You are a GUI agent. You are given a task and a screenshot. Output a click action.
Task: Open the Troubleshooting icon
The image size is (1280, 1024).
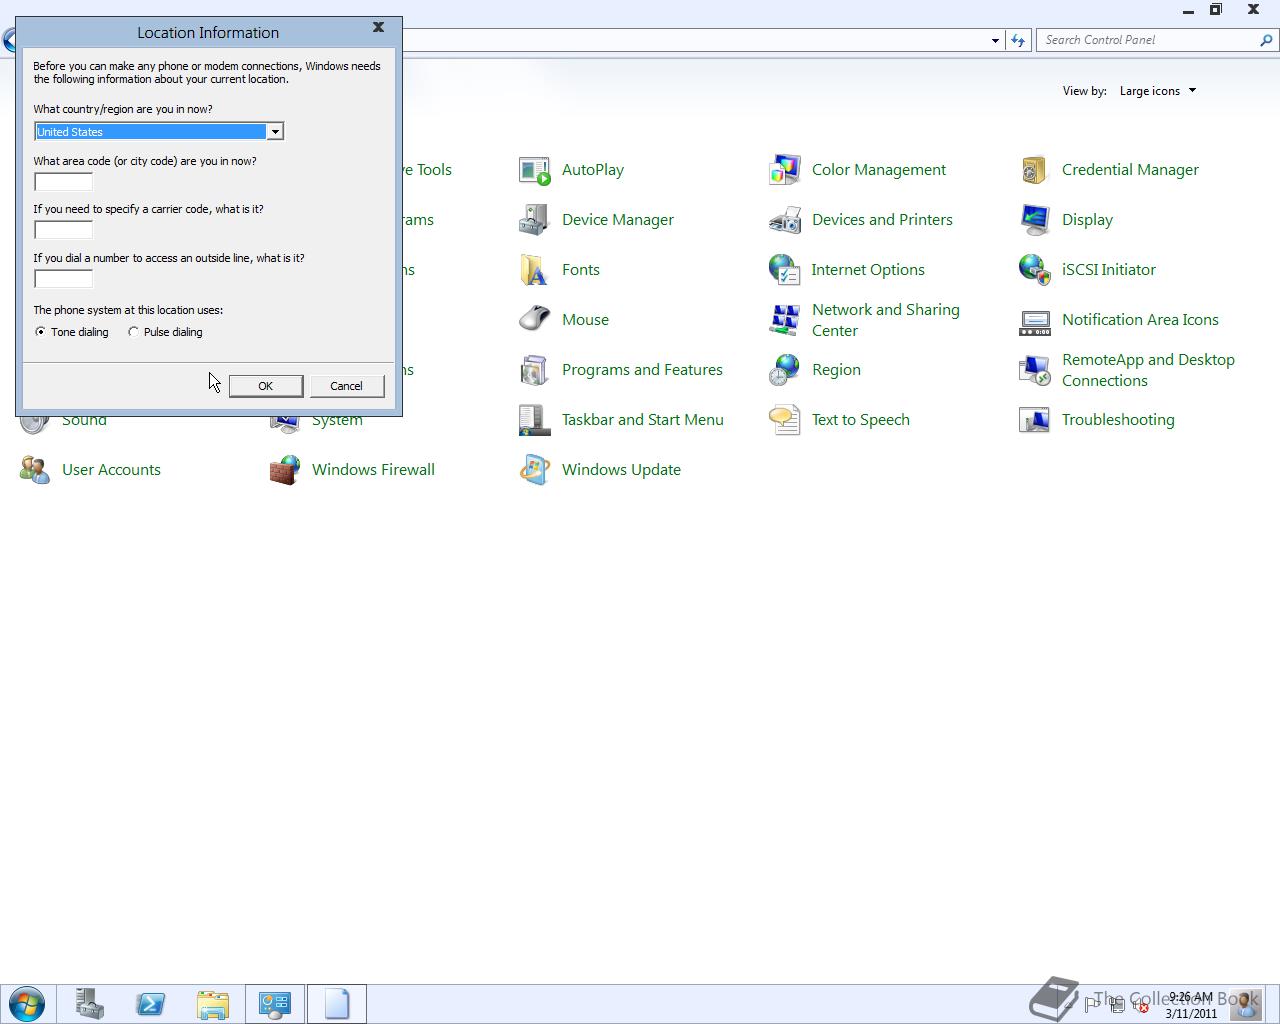1035,420
